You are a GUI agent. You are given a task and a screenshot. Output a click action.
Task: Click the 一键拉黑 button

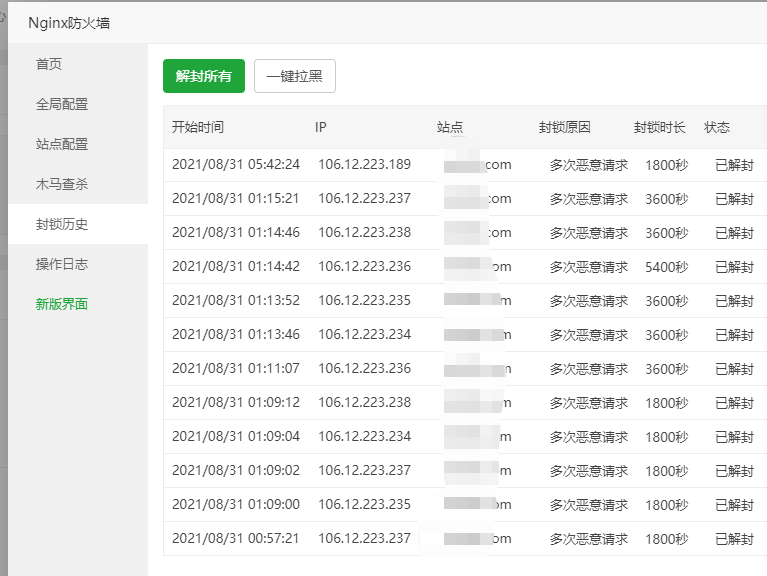pos(295,76)
